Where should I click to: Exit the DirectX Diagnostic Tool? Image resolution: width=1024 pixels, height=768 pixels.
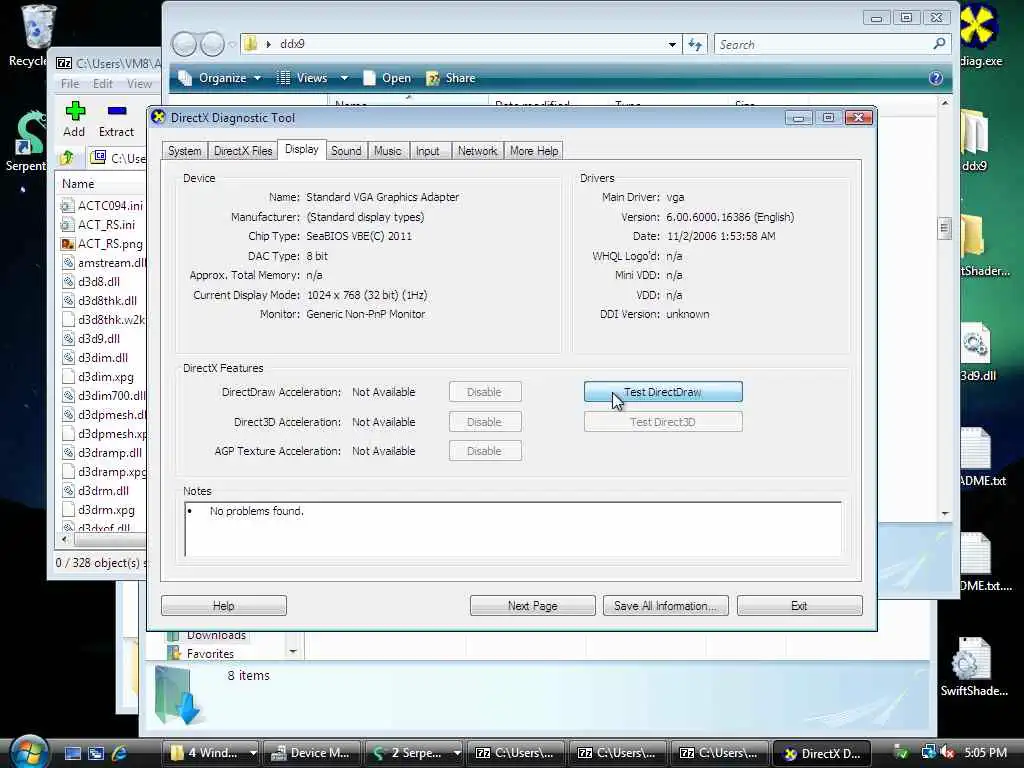coord(799,605)
